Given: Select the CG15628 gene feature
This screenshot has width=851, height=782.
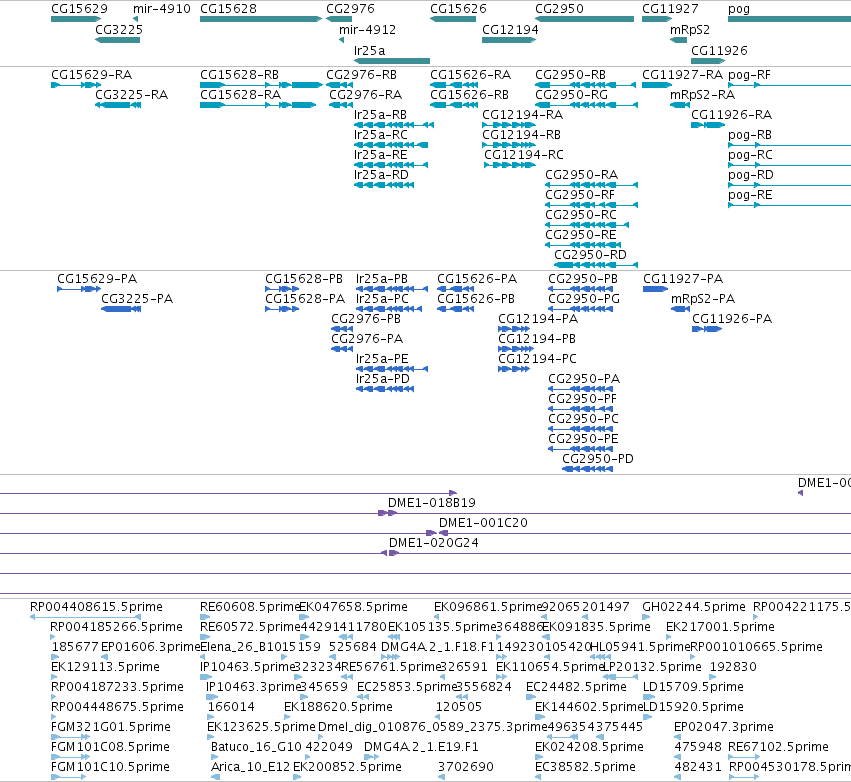Looking at the screenshot, I should [x=261, y=19].
